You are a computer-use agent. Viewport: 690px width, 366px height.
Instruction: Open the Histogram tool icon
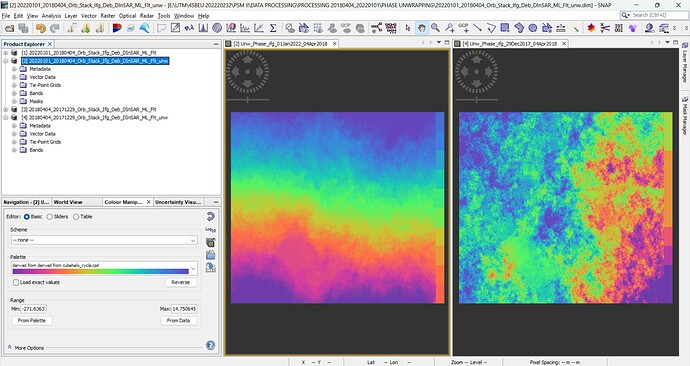[x=203, y=28]
